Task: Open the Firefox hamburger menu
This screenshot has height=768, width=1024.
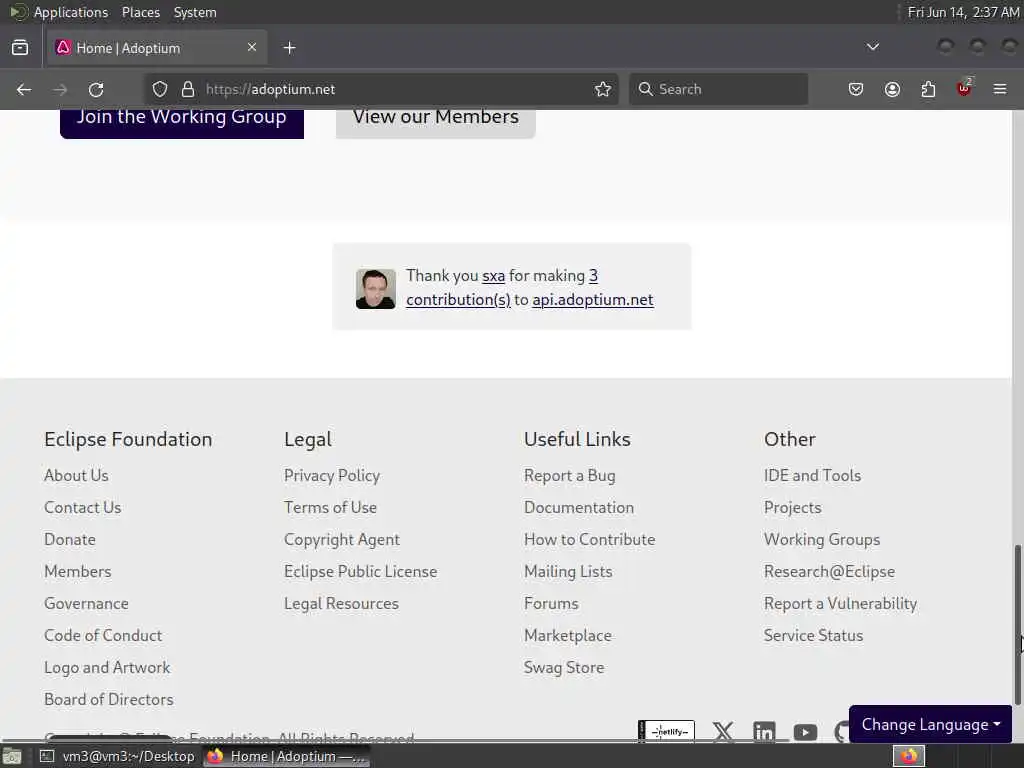Action: 1000,89
